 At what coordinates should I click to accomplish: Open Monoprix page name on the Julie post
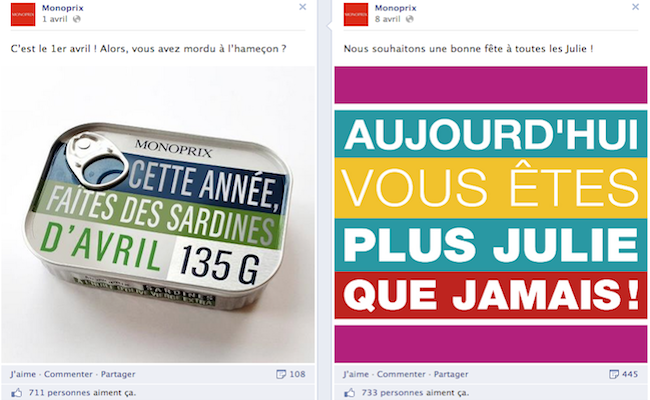395,8
